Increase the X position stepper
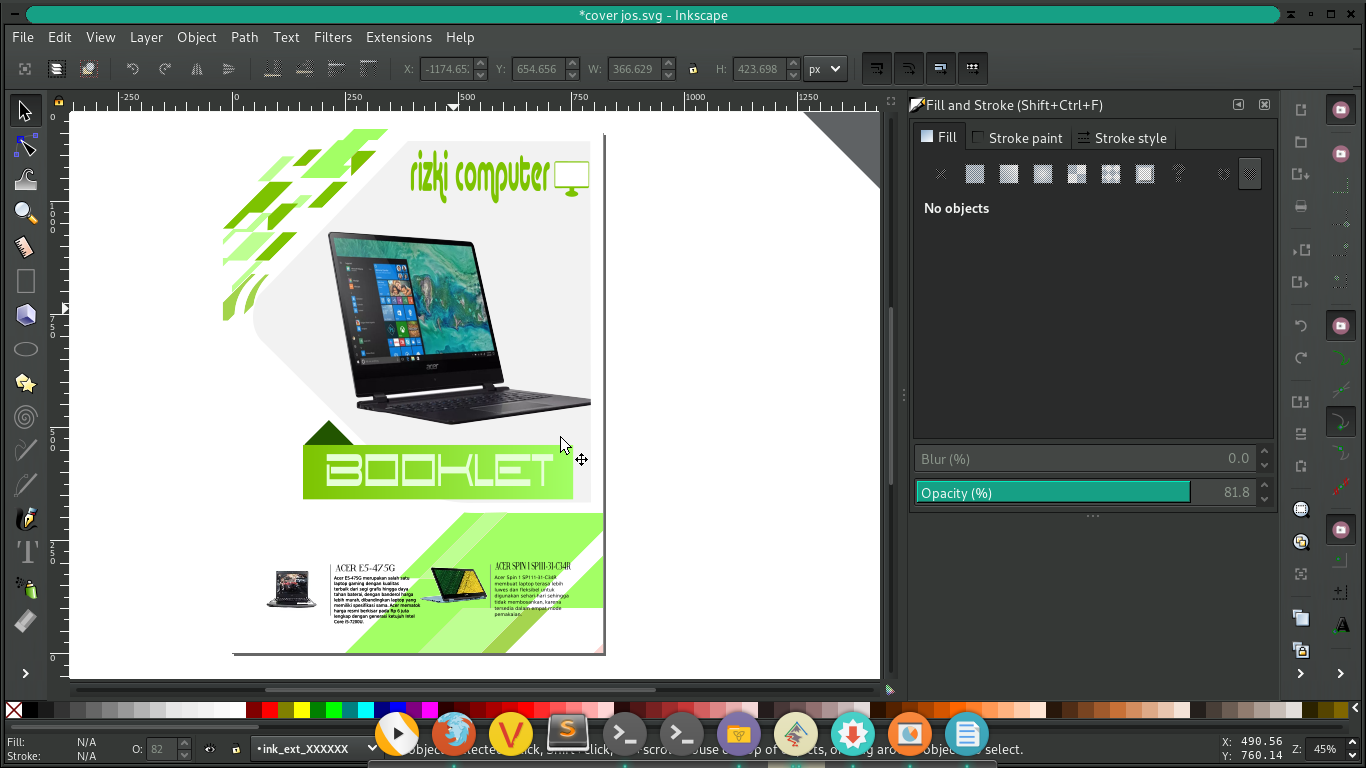Screen dimensions: 1366x768 pyautogui.click(x=481, y=63)
